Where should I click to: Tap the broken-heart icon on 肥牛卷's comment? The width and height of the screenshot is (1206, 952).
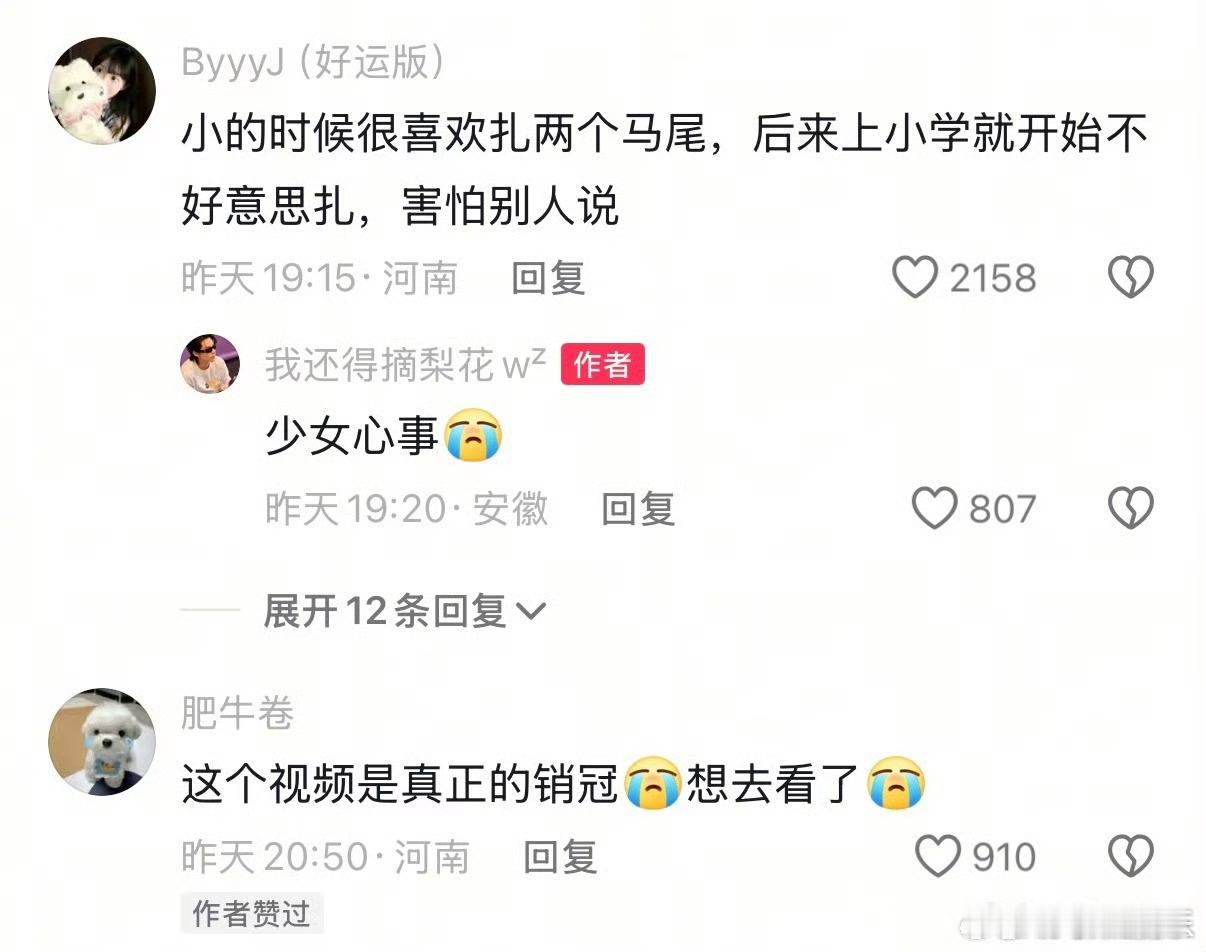(1131, 857)
